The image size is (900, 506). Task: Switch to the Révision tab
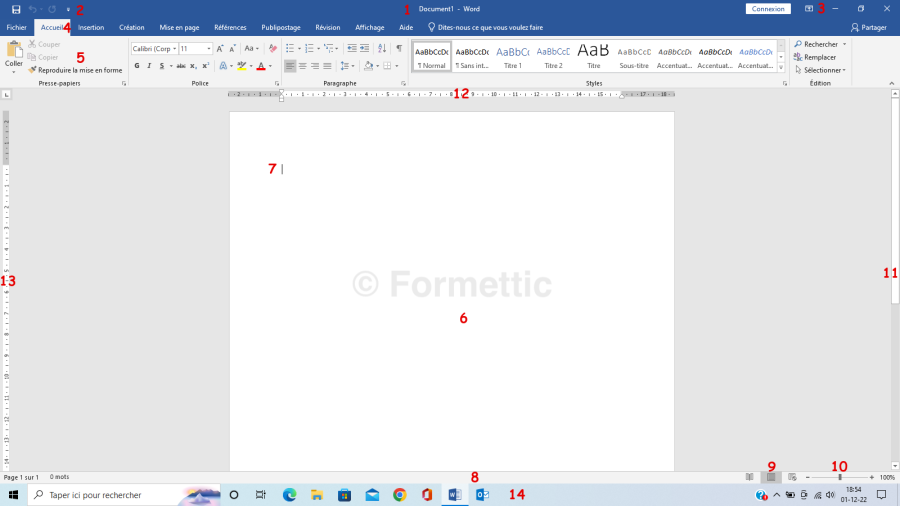pos(328,27)
